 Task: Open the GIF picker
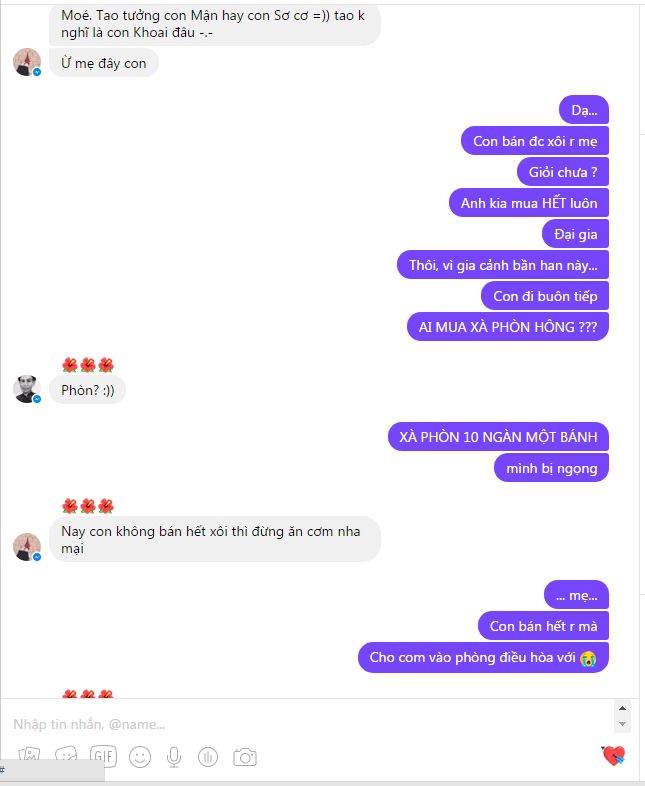tap(103, 756)
